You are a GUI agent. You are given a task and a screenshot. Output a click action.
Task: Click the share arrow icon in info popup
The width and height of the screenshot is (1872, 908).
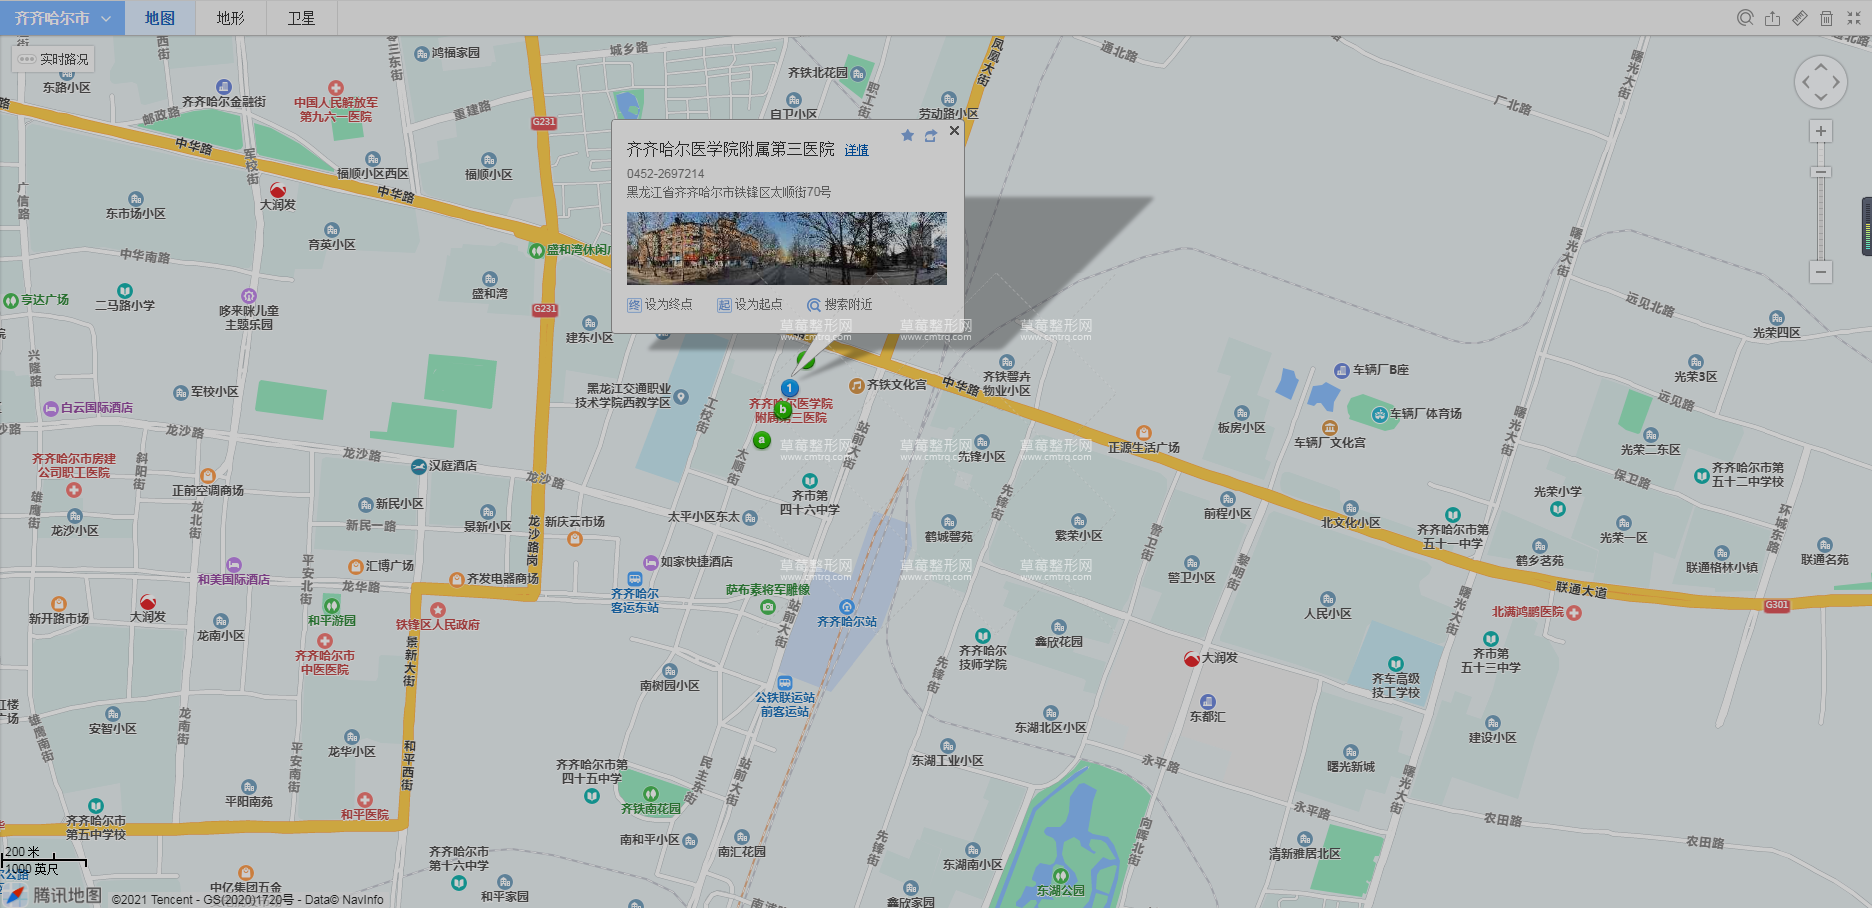click(931, 136)
